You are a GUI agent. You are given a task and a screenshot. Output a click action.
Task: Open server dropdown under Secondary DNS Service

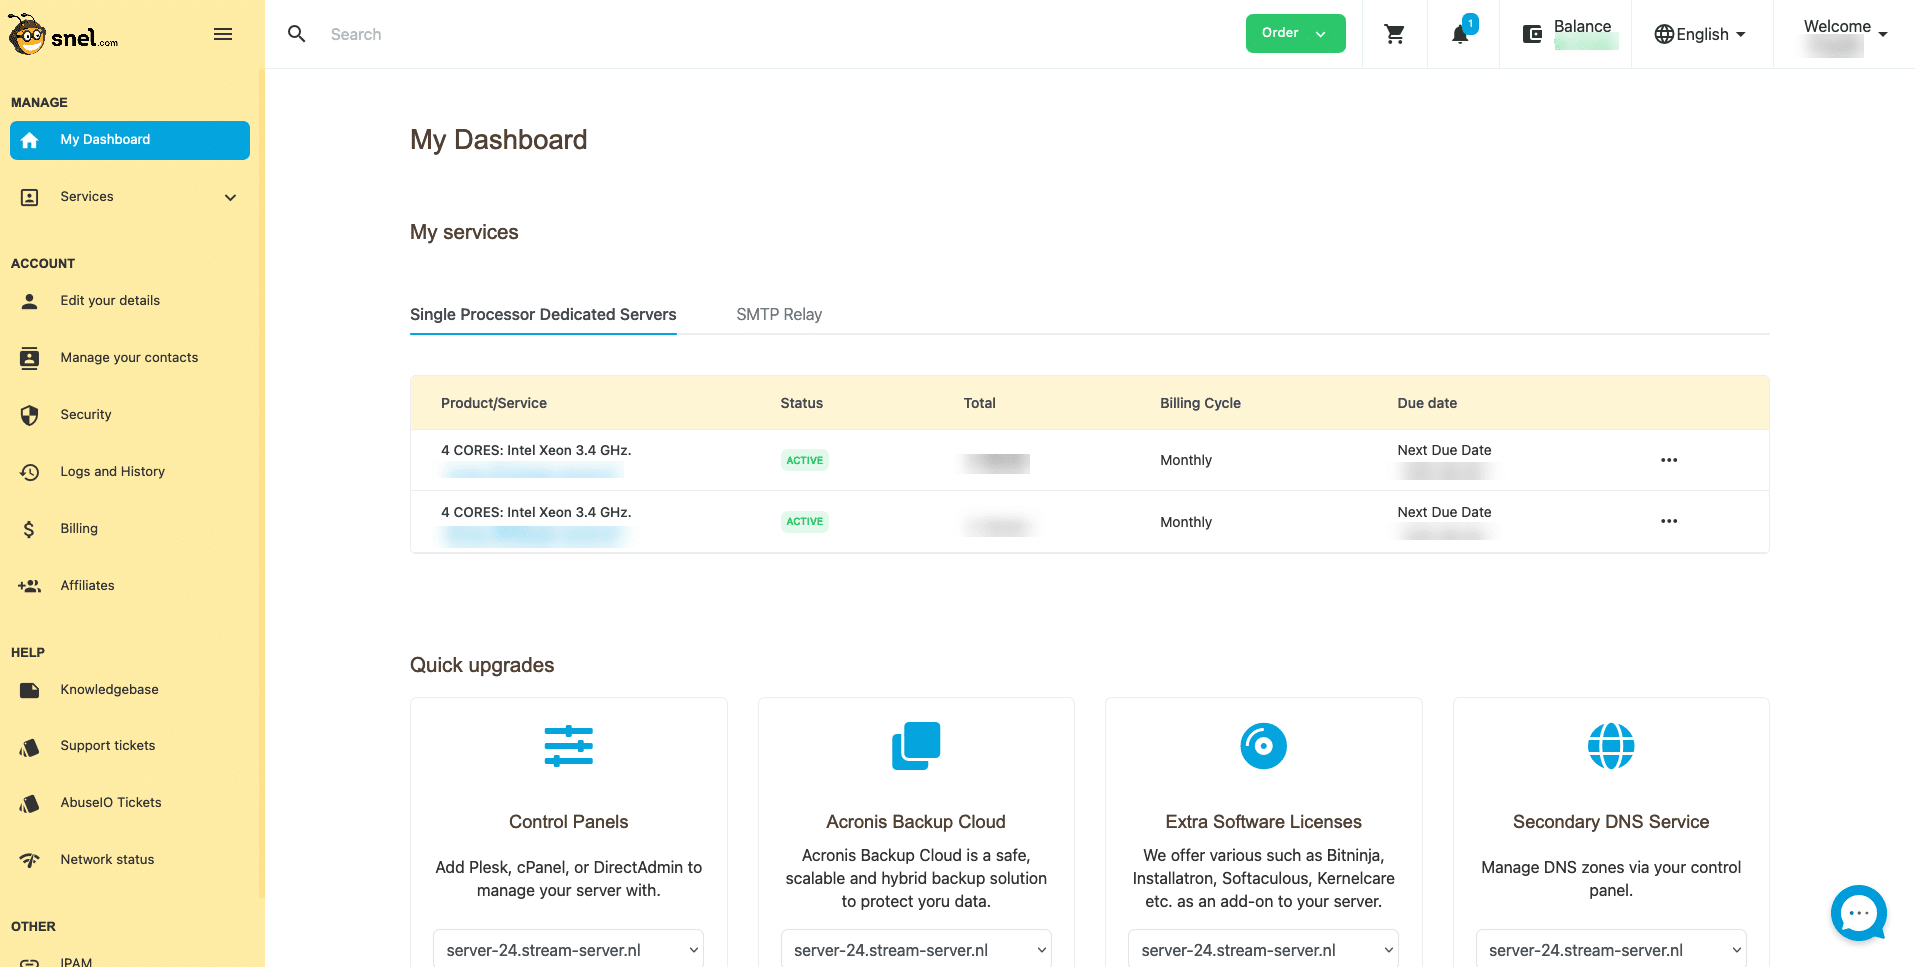coord(1611,950)
